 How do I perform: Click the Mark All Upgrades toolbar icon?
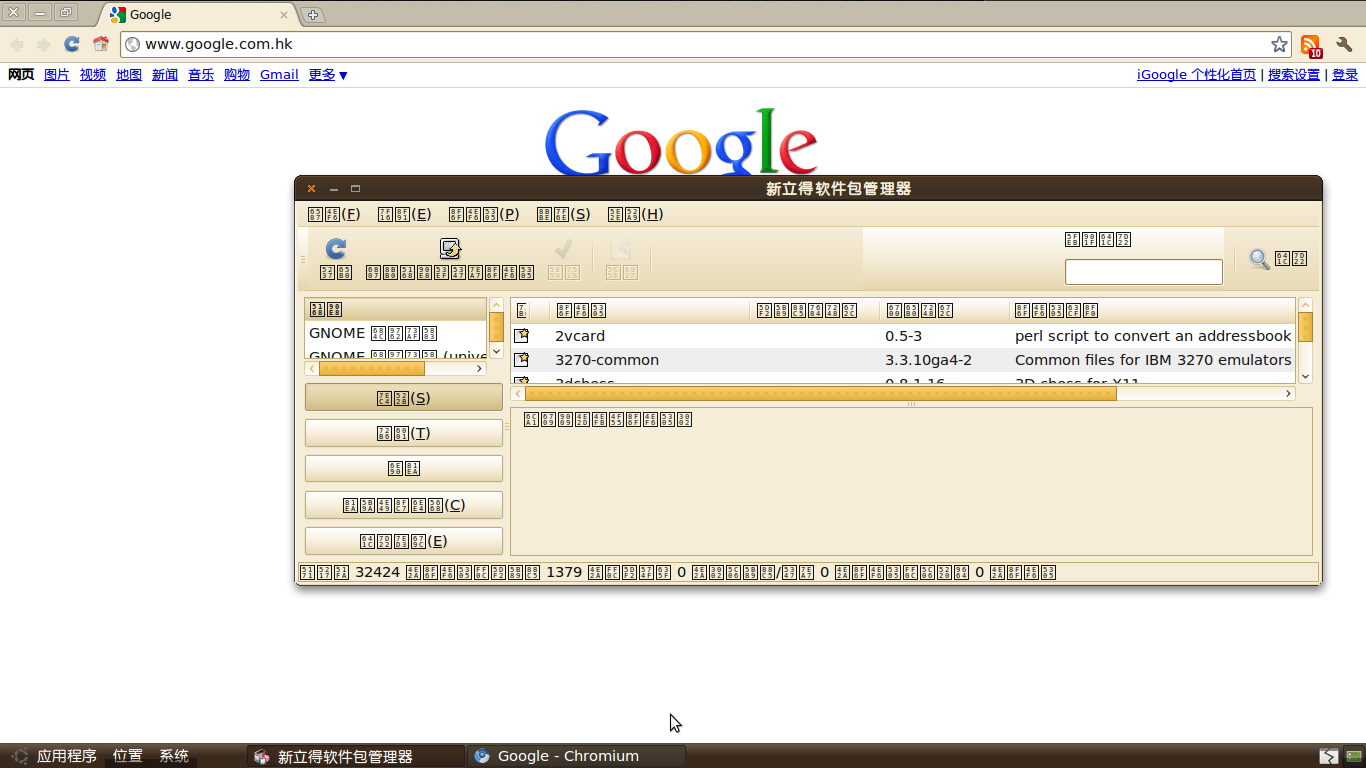[x=450, y=250]
